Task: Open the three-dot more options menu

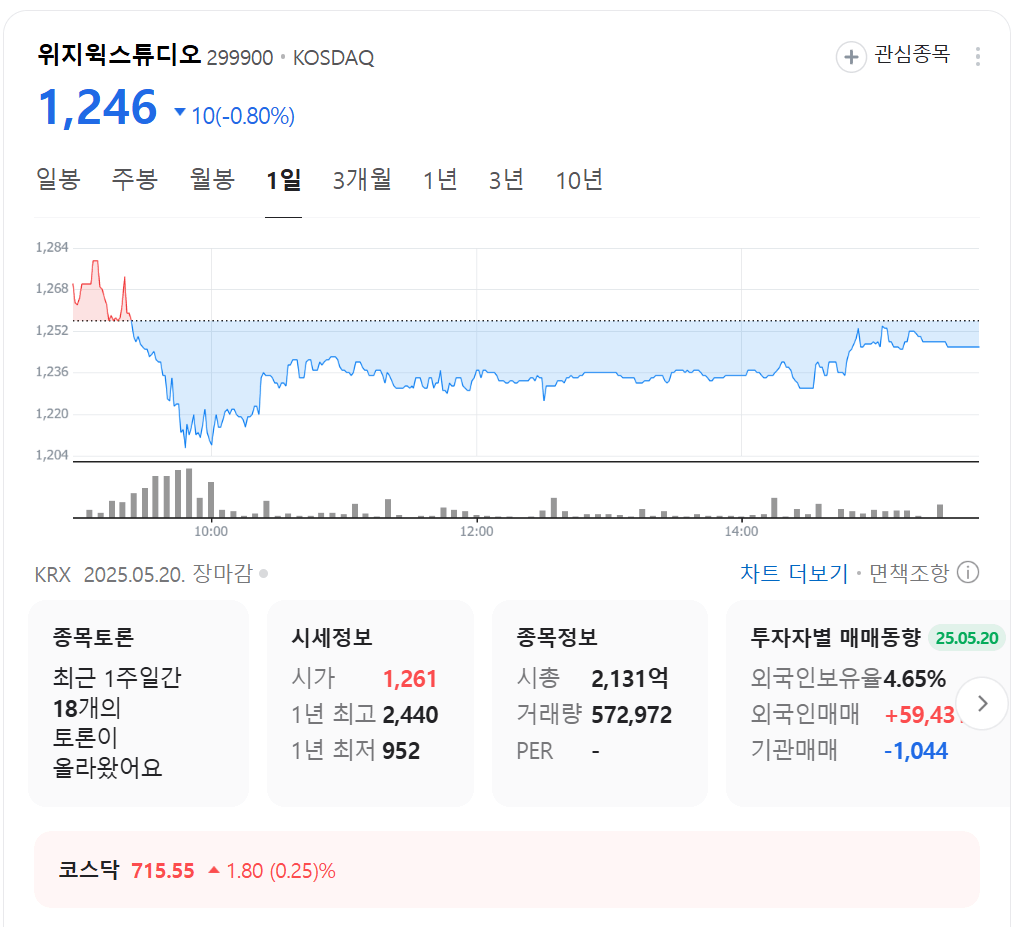Action: (977, 56)
